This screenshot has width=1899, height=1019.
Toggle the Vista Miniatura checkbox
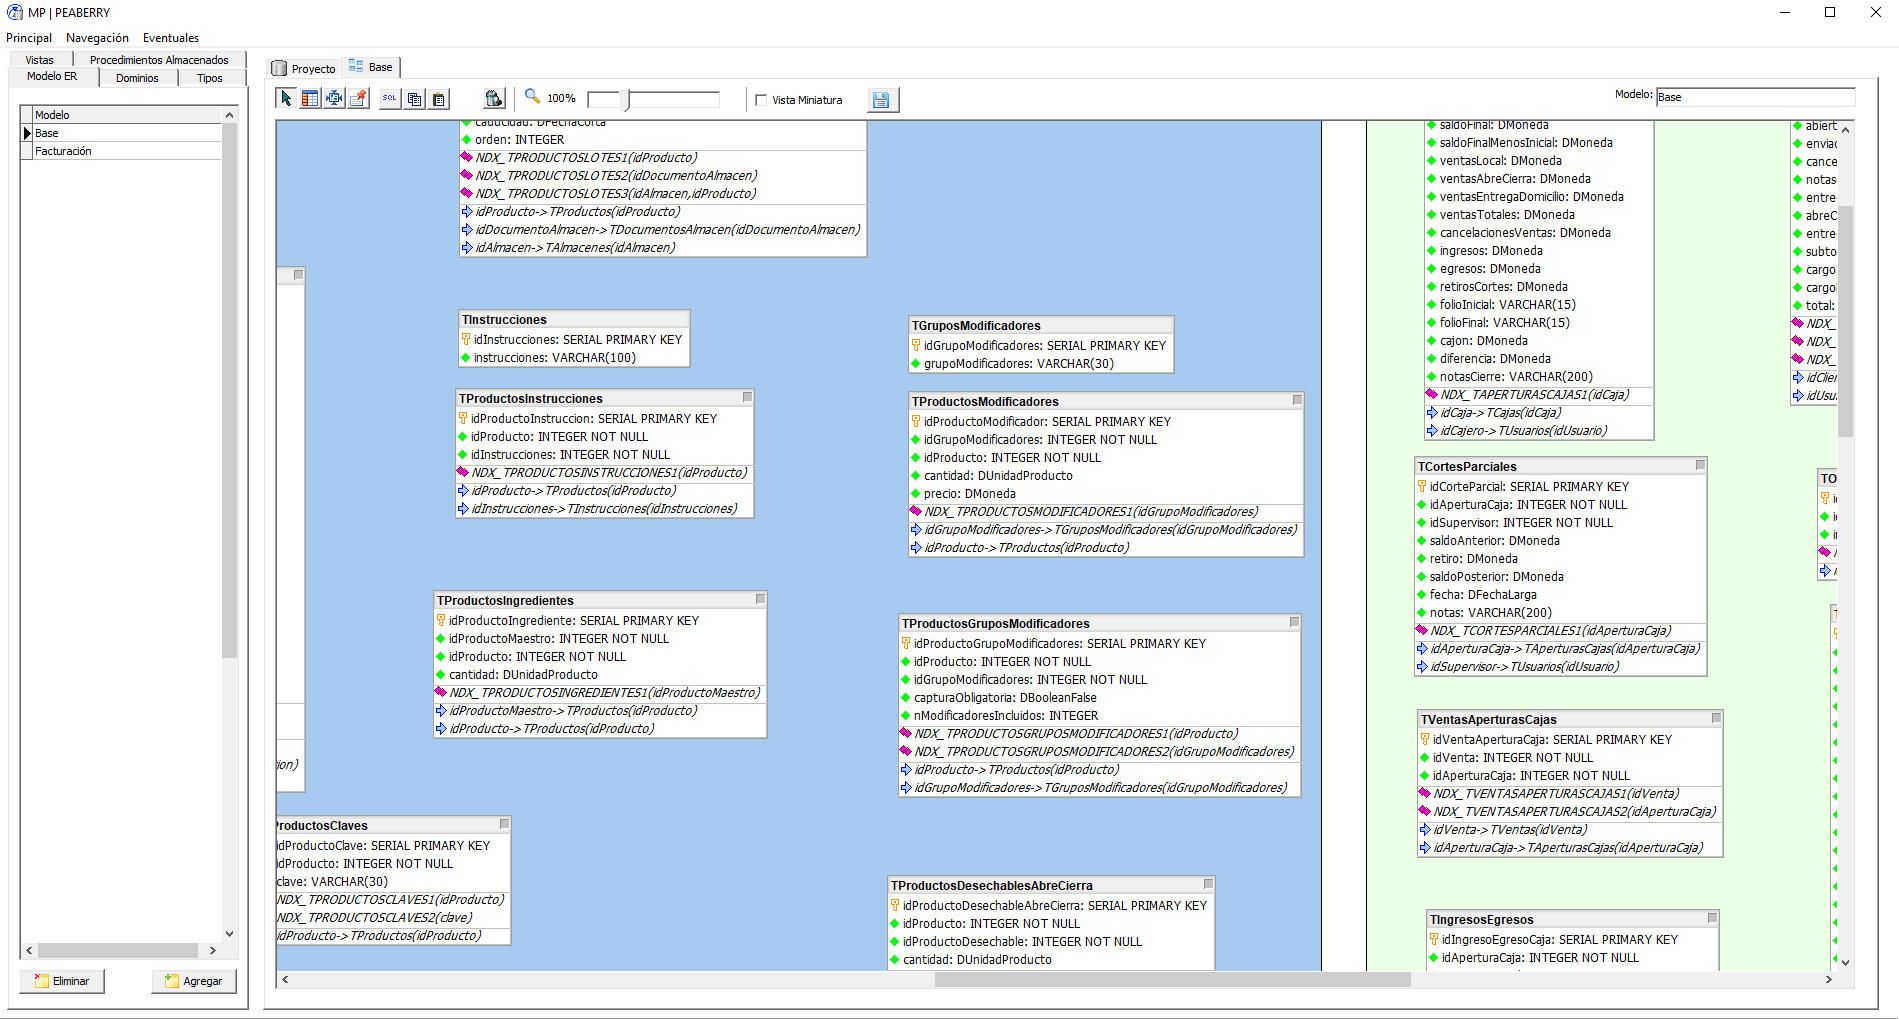[761, 100]
